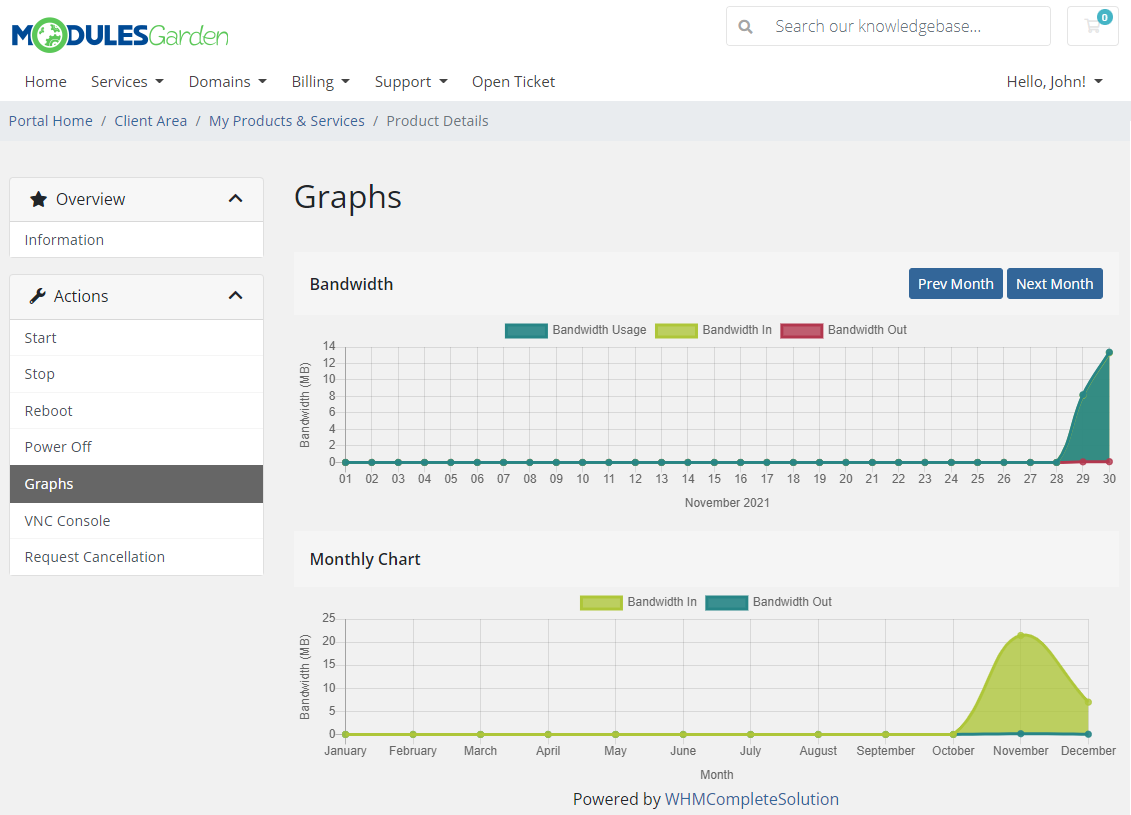This screenshot has width=1131, height=815.
Task: Click the ModulesGarden logo
Action: (x=118, y=33)
